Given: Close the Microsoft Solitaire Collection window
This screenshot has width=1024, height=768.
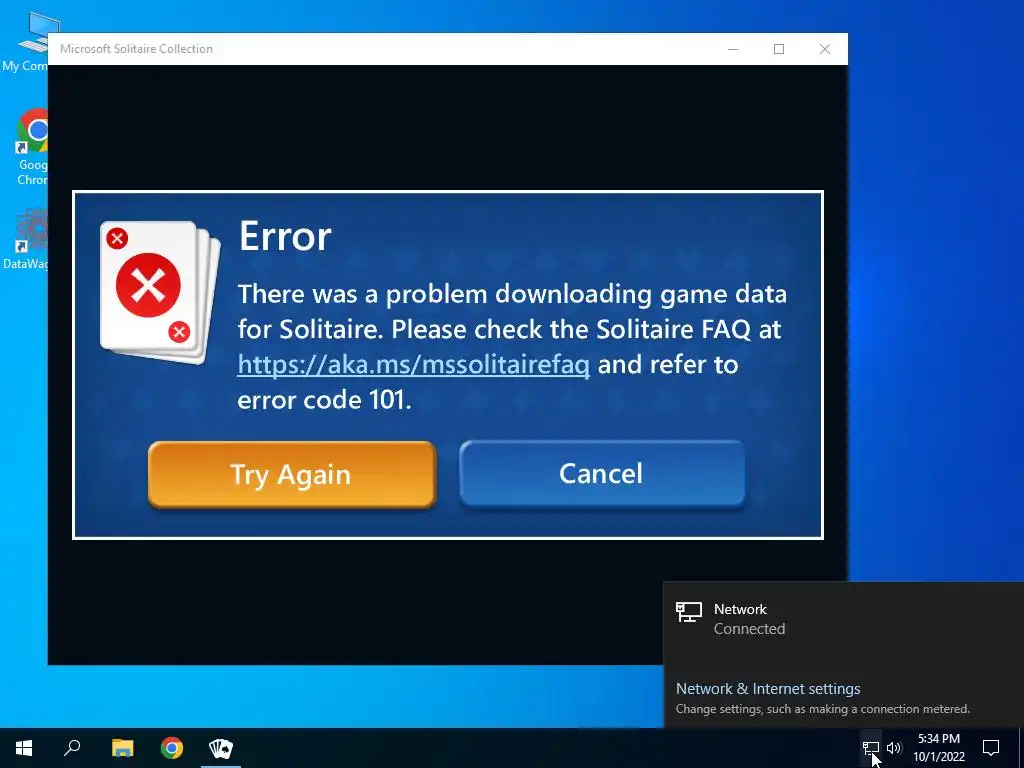Looking at the screenshot, I should [x=825, y=49].
